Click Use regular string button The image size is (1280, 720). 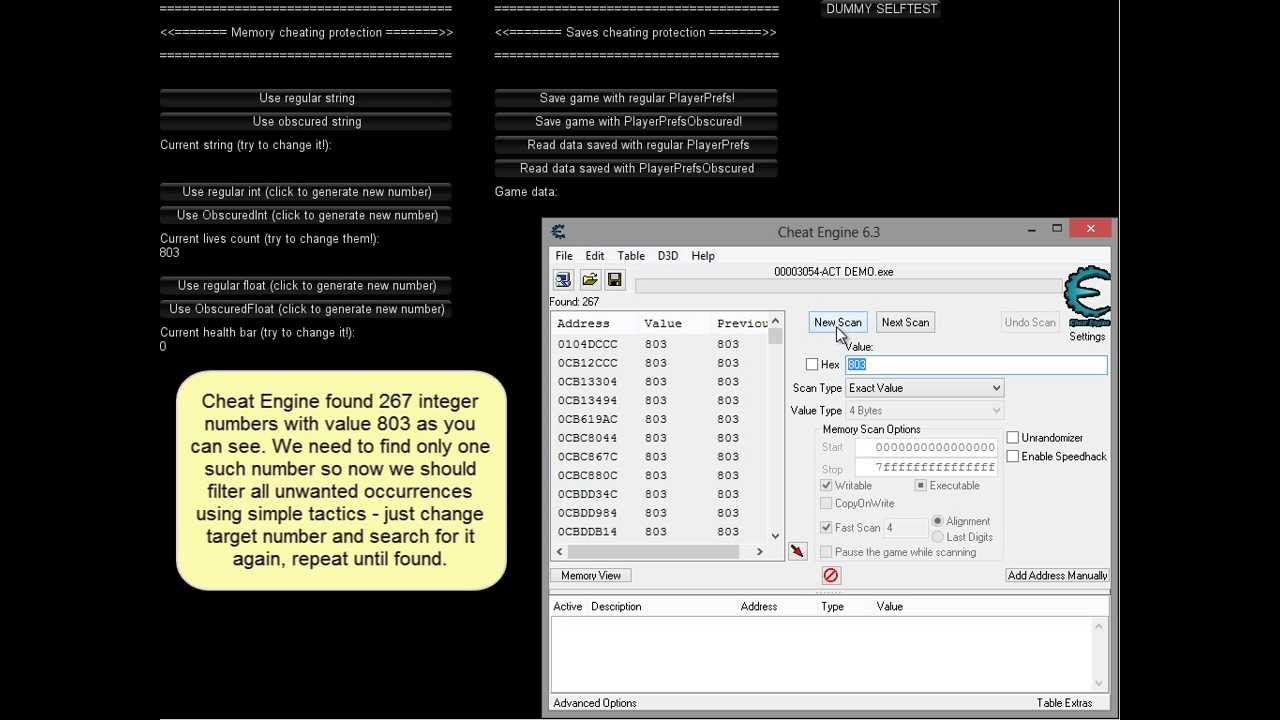coord(306,98)
